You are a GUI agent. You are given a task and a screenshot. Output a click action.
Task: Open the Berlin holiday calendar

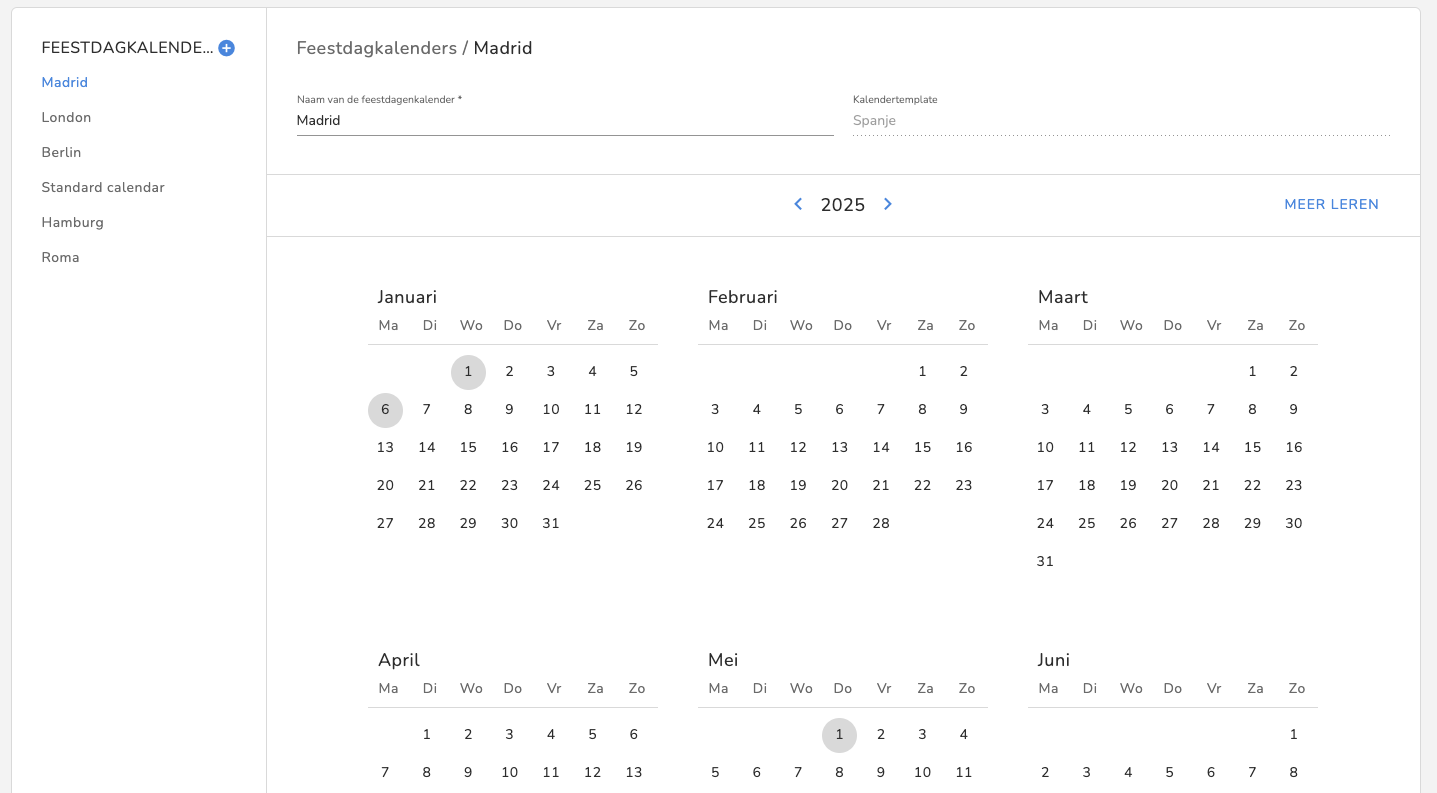61,153
